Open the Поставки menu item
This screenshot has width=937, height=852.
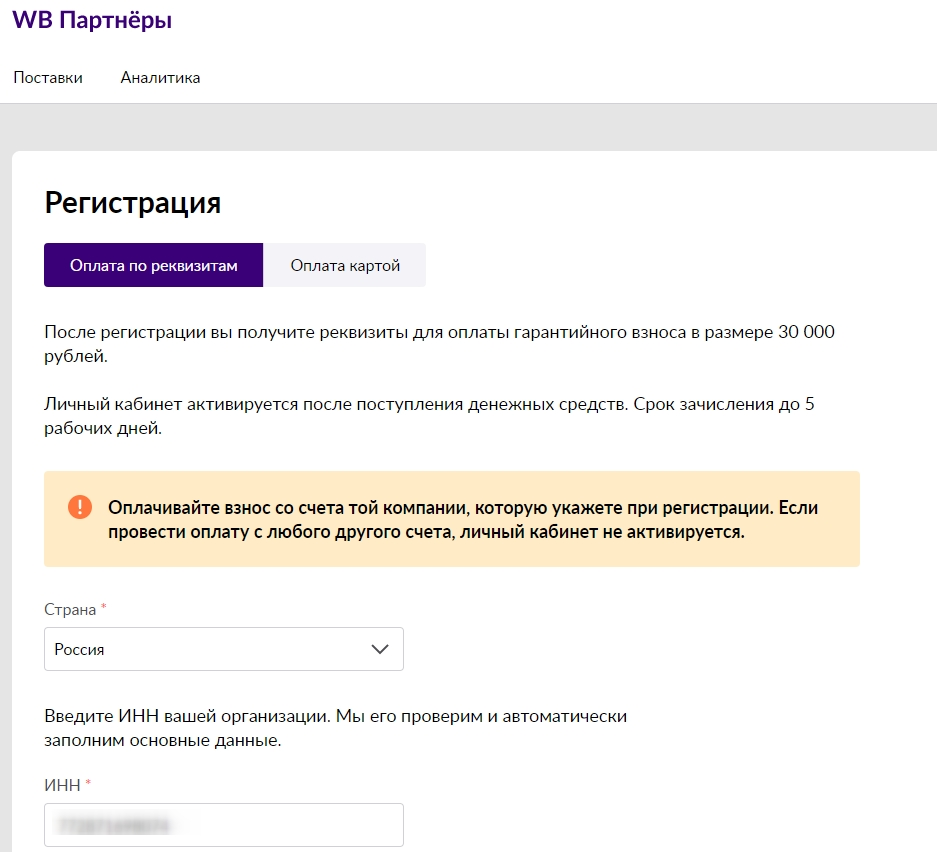[48, 78]
